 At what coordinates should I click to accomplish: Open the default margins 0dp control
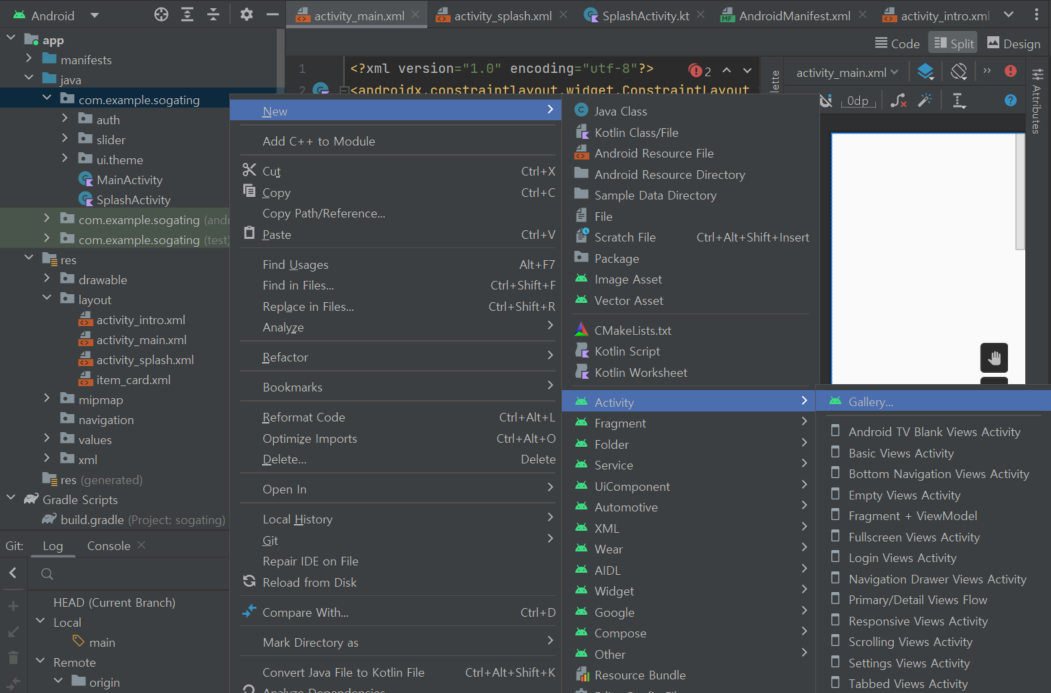pos(858,101)
